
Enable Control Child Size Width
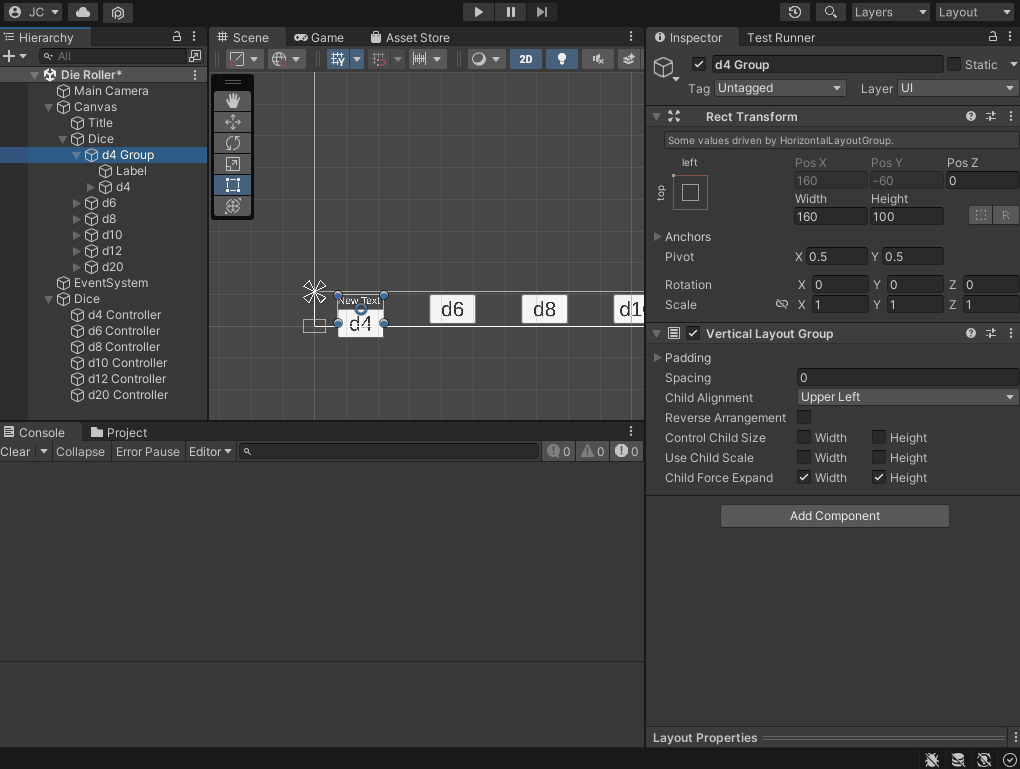(804, 437)
